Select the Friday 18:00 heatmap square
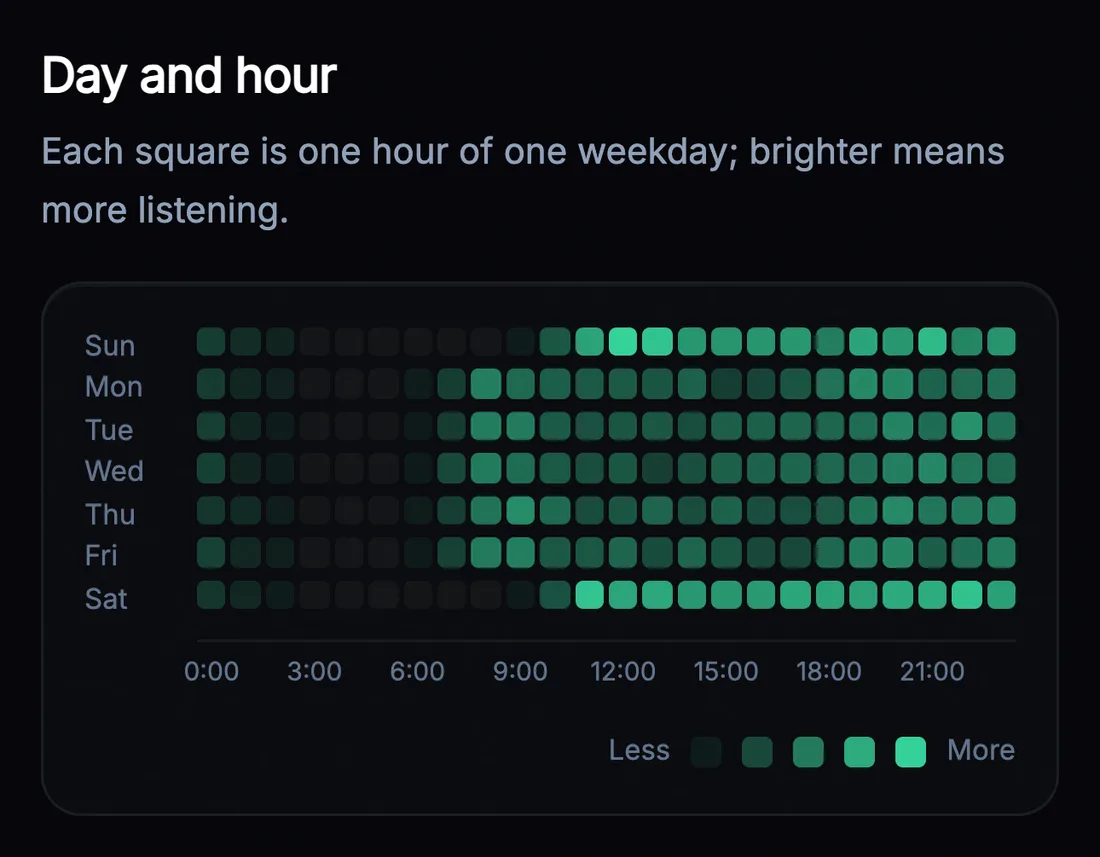Viewport: 1100px width, 857px height. coord(829,553)
